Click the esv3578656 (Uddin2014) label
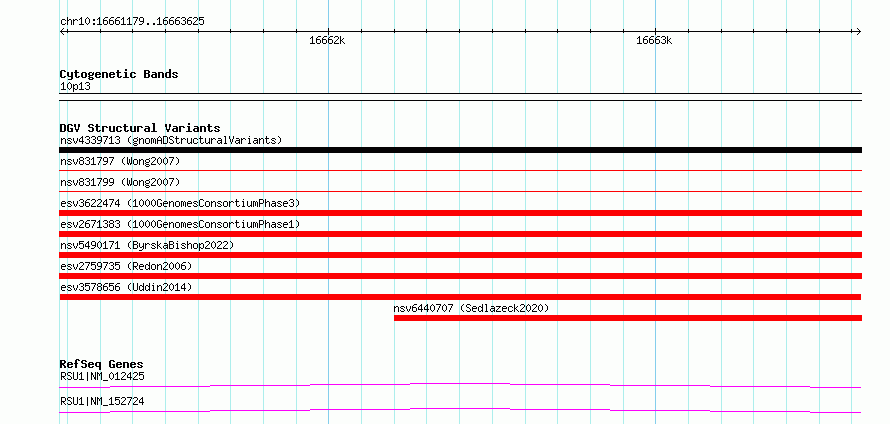The width and height of the screenshot is (890, 424). click(126, 288)
